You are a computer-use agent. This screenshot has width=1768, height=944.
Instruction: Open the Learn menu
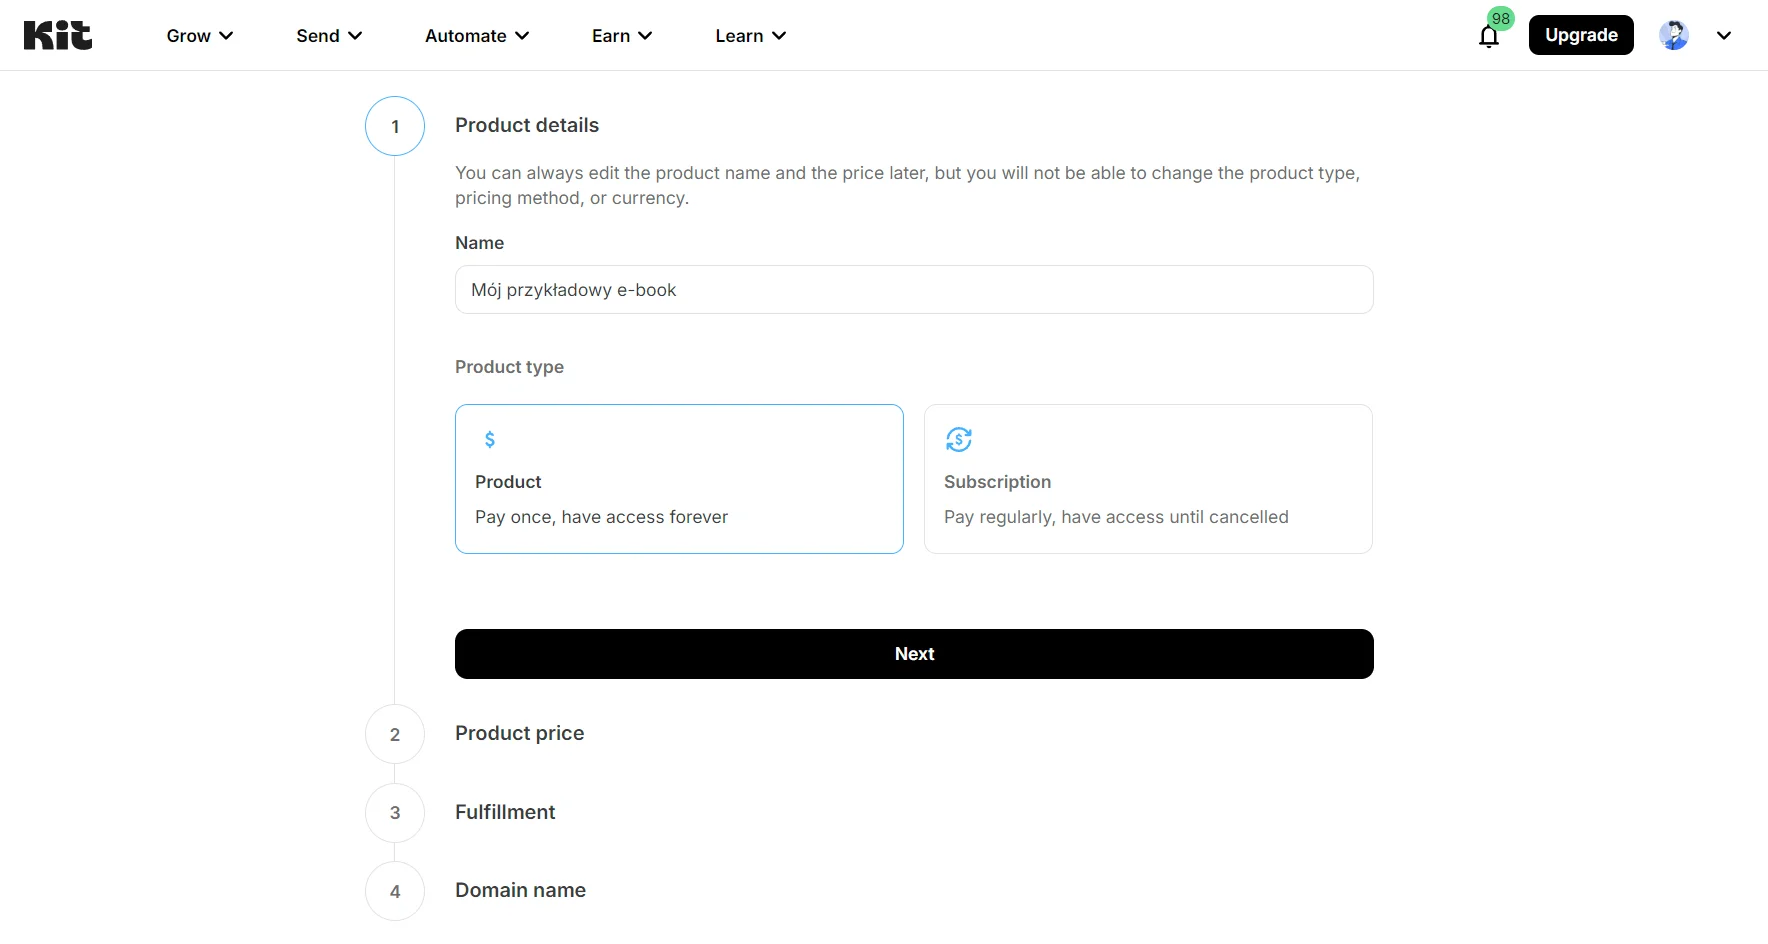click(750, 36)
